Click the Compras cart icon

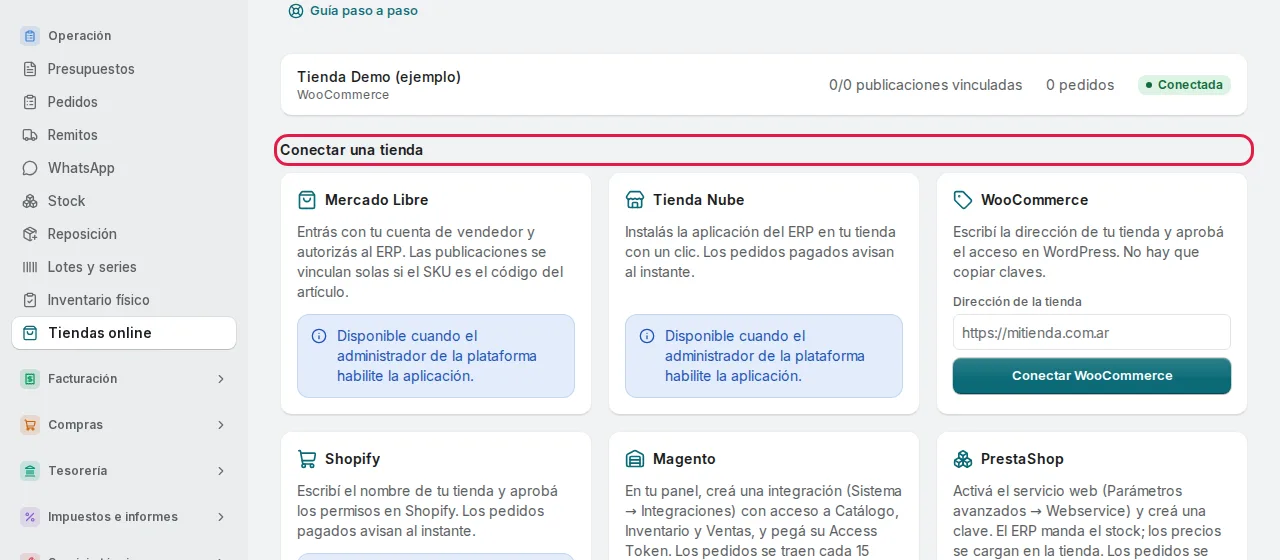[30, 425]
